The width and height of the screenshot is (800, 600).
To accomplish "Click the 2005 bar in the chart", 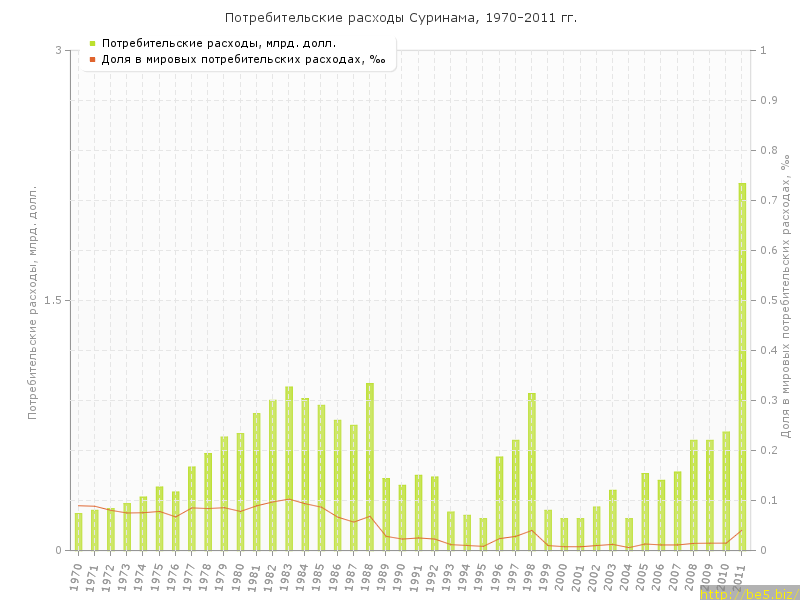I will click(645, 511).
